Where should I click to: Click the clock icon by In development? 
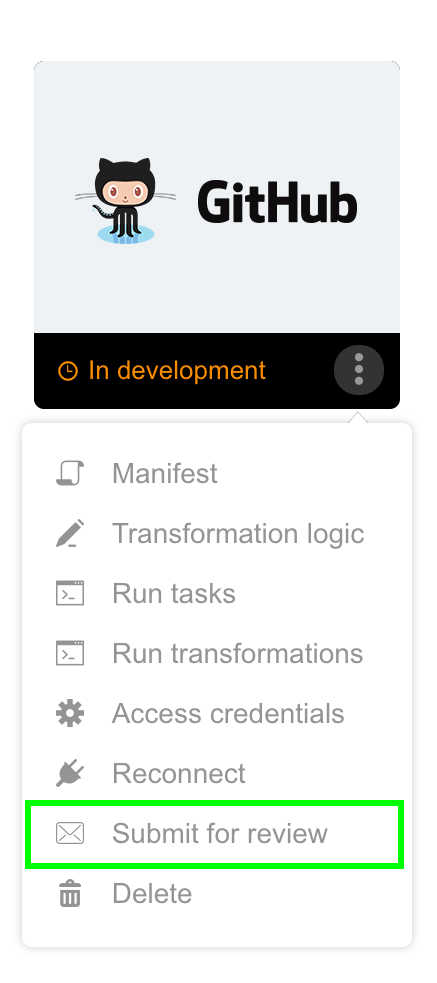[x=68, y=371]
